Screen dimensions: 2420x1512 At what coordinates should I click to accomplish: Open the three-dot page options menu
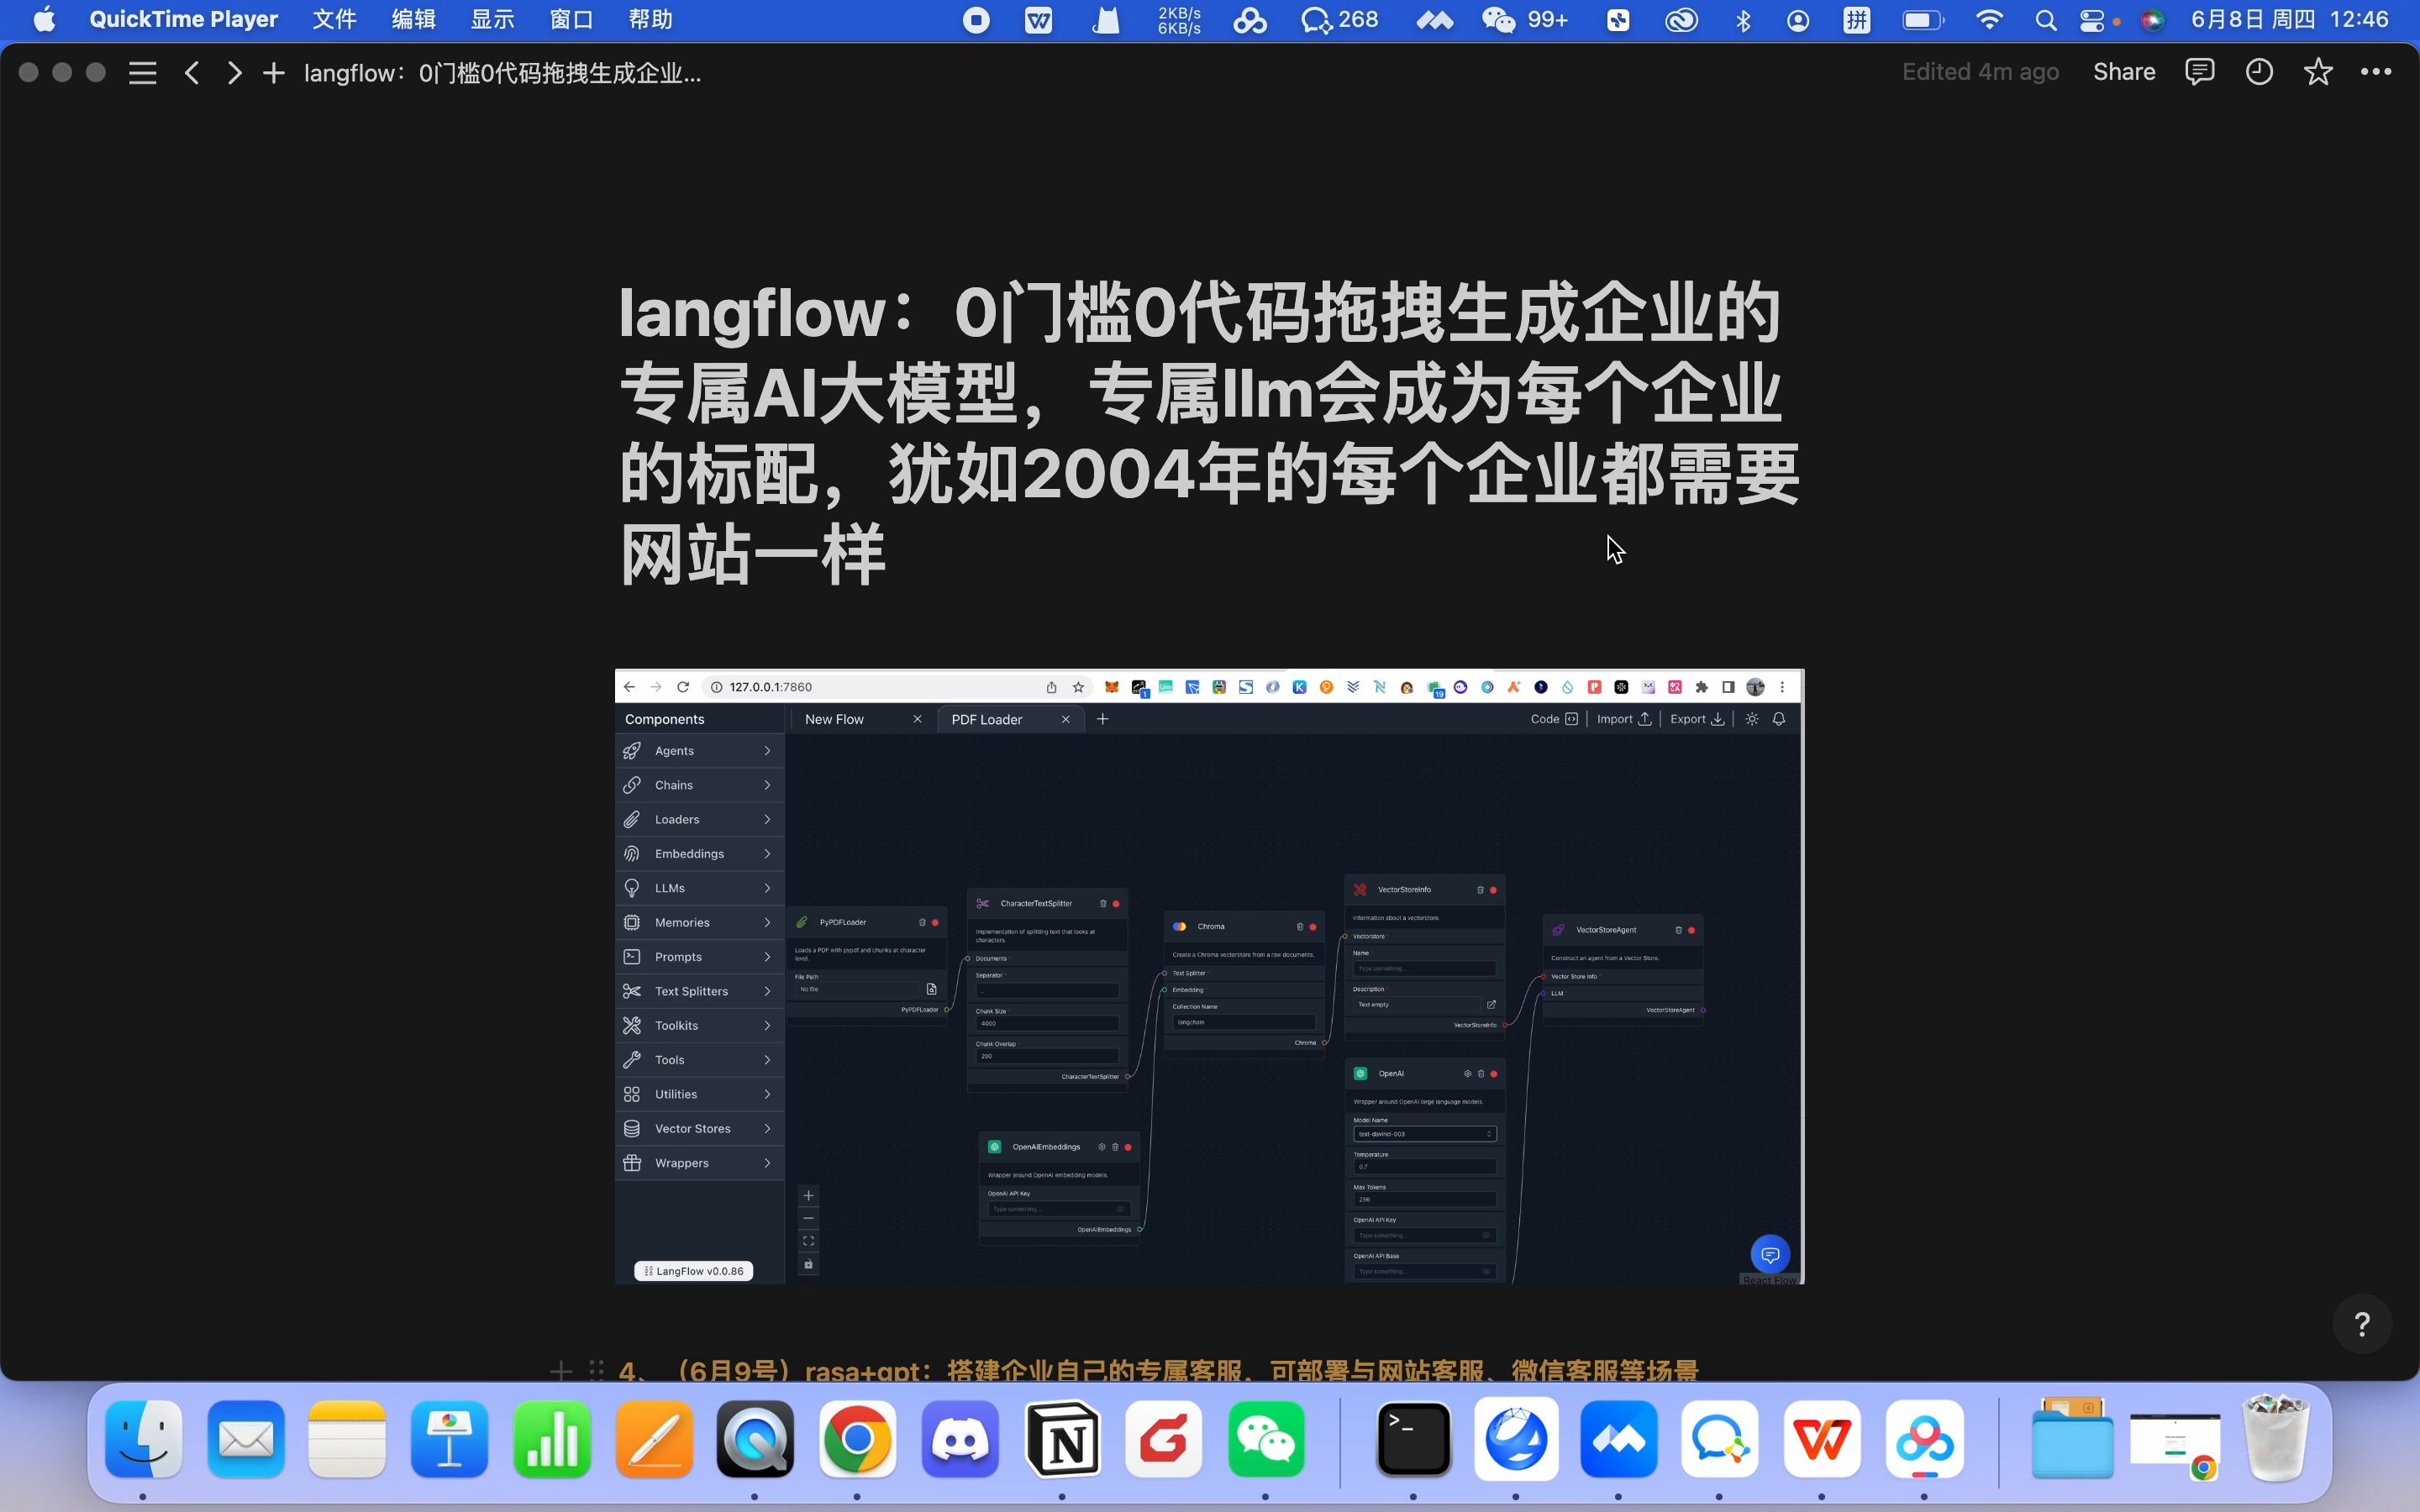coord(2376,72)
